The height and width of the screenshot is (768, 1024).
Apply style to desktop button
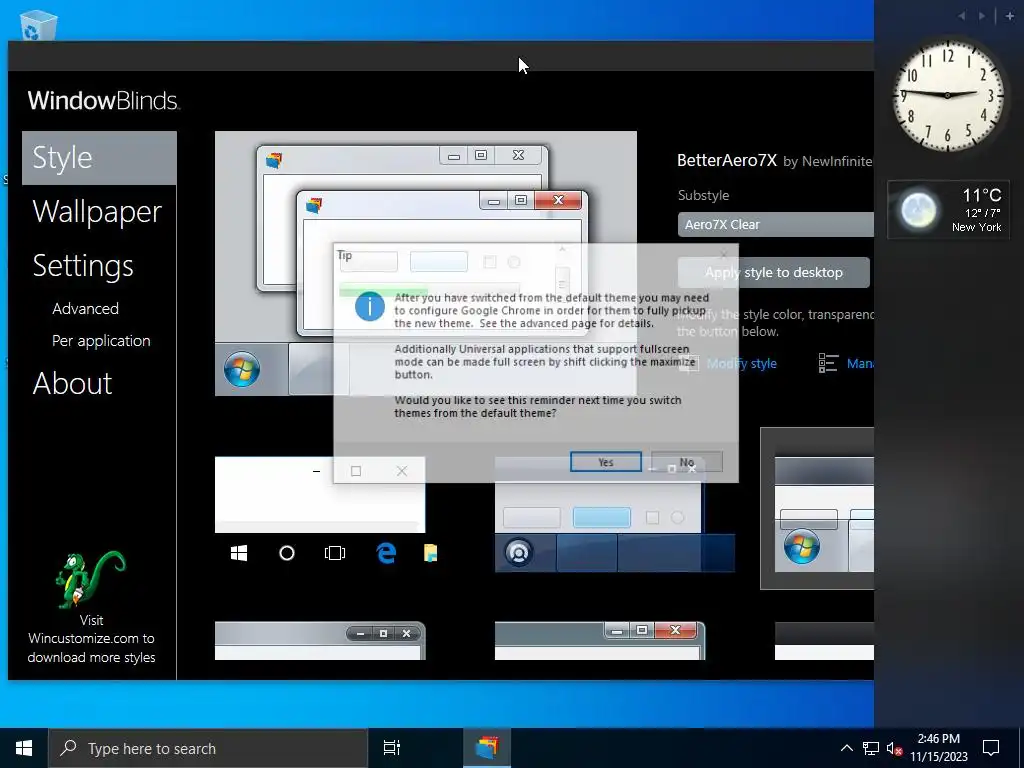click(x=773, y=272)
